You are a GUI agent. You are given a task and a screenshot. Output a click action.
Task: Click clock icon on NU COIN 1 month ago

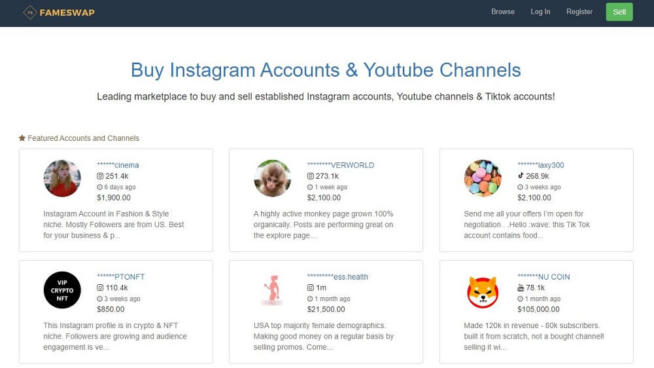pyautogui.click(x=520, y=299)
